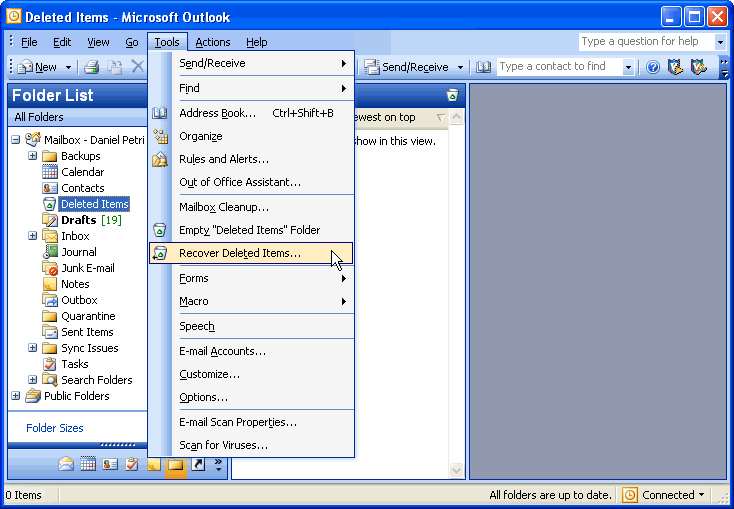734x509 pixels.
Task: Collapse the Mailbox - Daniel Petri tree node
Action: point(16,140)
